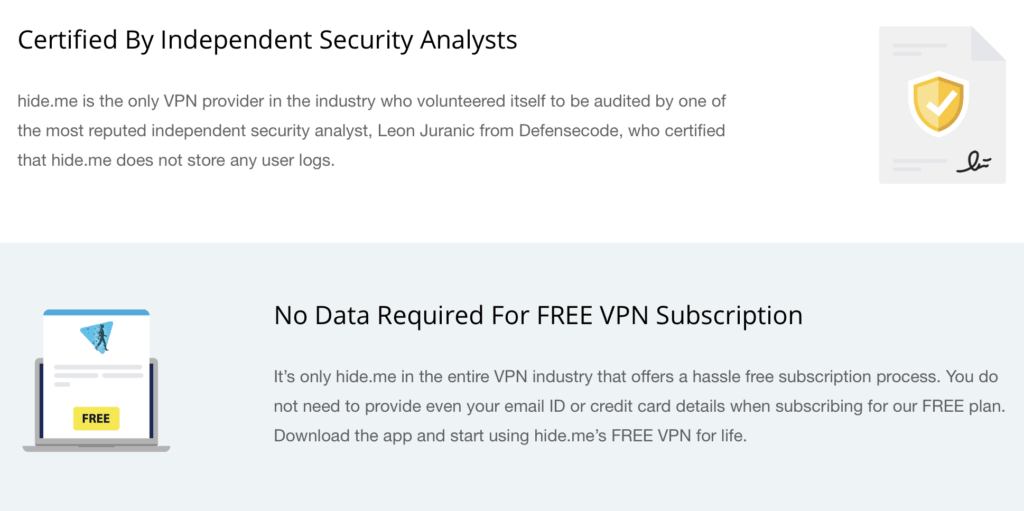Click the blue top bar of laptop page
Screen dimensions: 1024x511
pyautogui.click(x=96, y=312)
